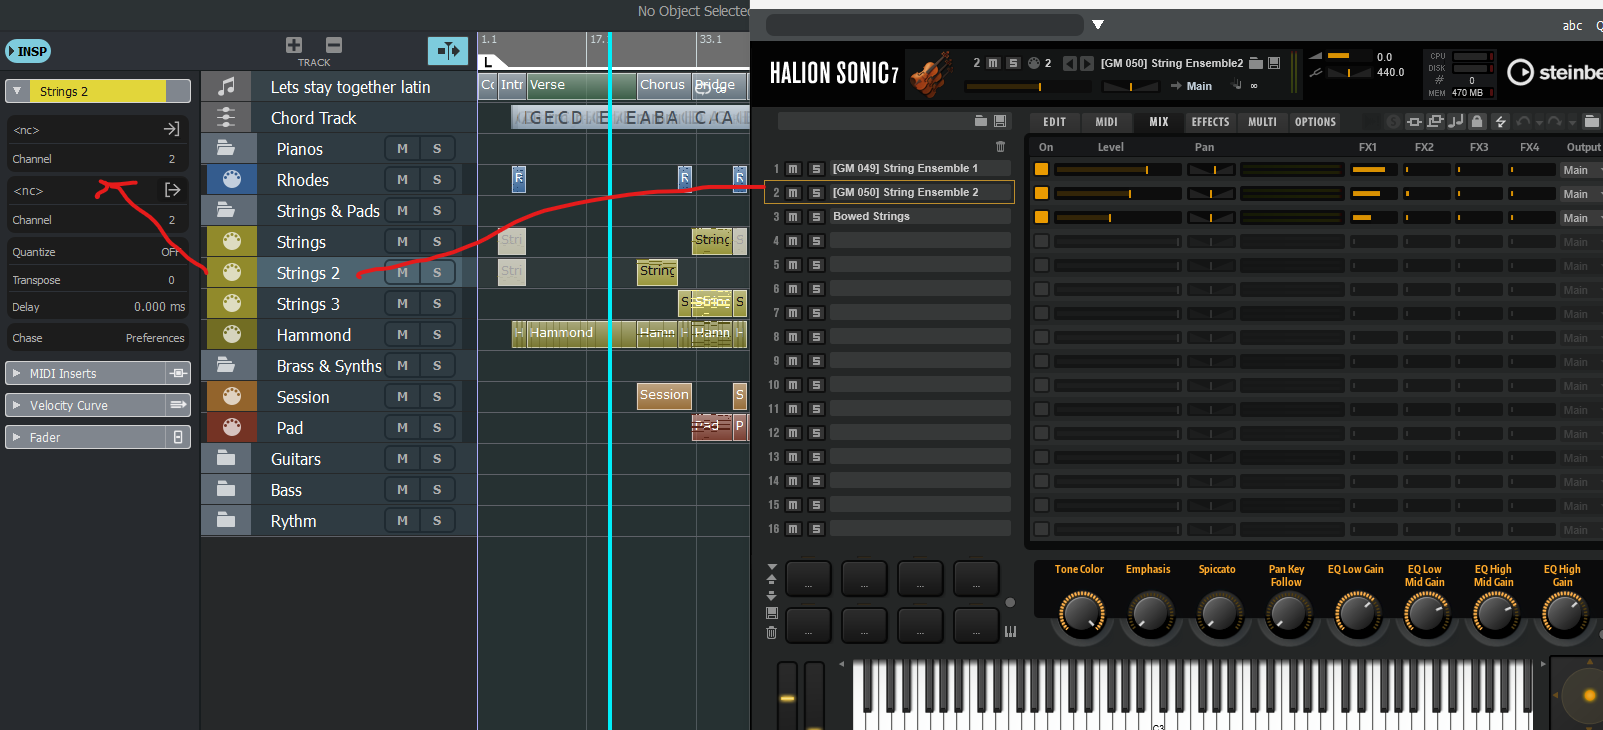Open Output dropdown for String Ensemble 2

(x=1582, y=194)
